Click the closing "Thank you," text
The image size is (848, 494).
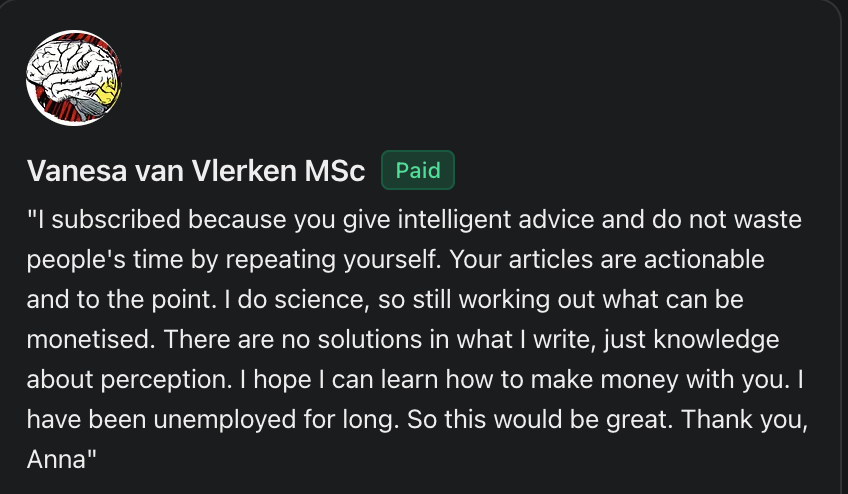pyautogui.click(x=745, y=421)
